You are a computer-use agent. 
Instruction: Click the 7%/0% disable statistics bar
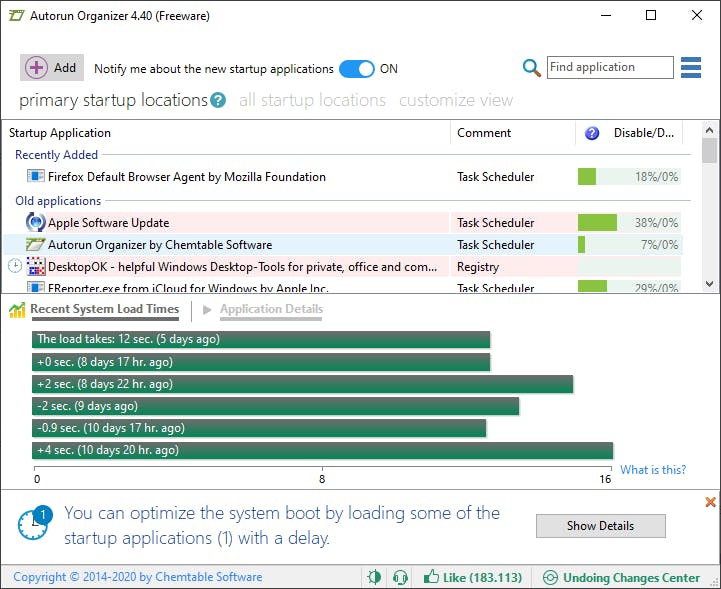(x=629, y=245)
